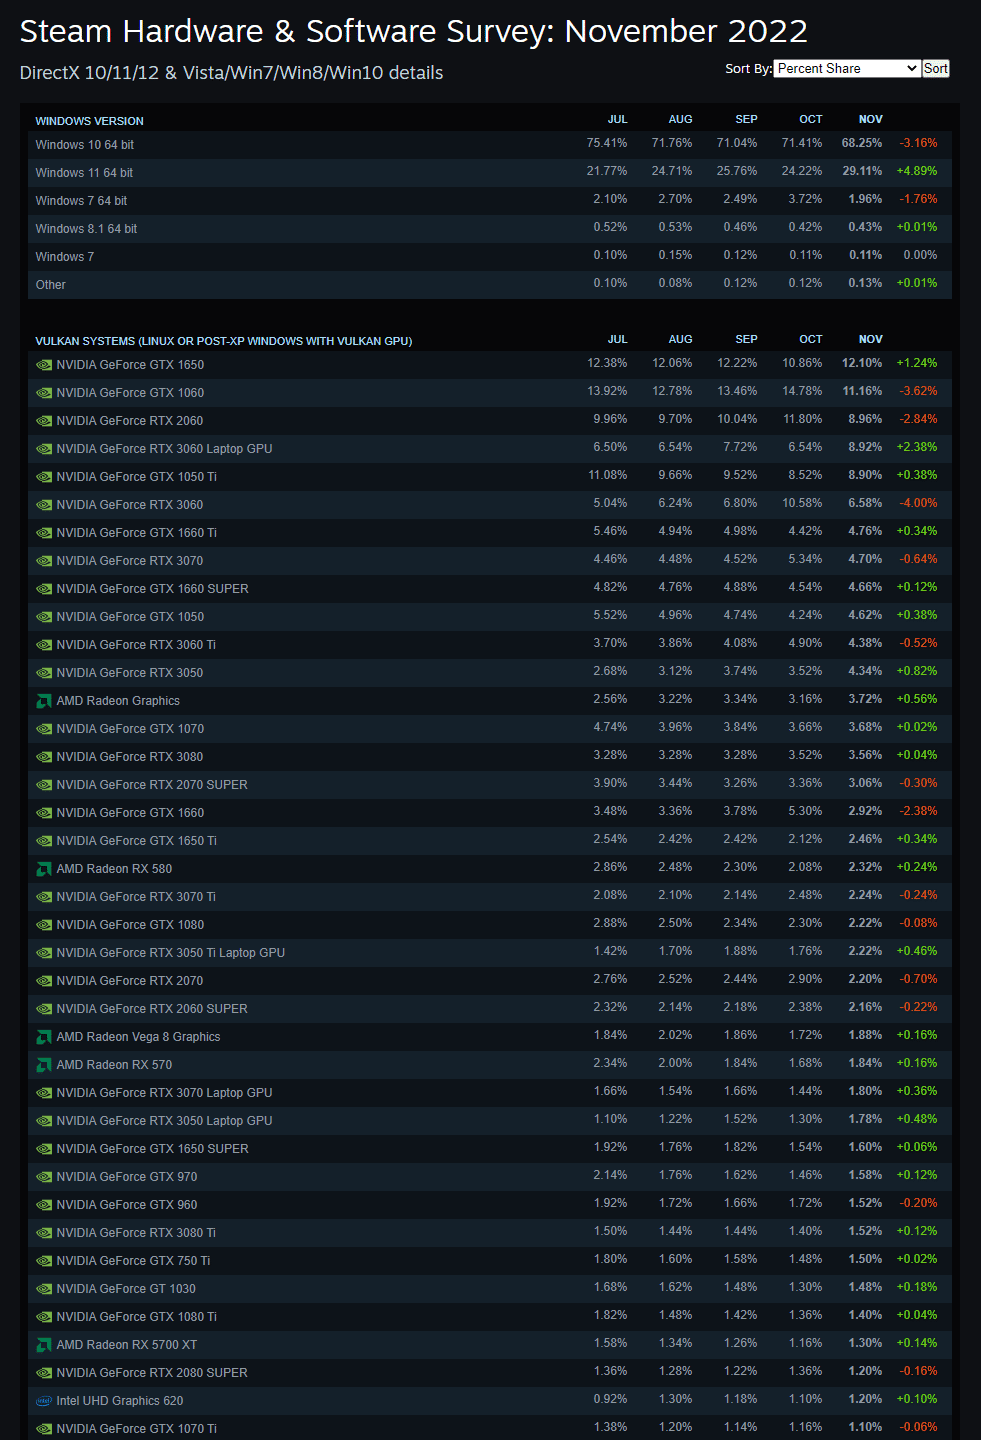This screenshot has width=981, height=1440.
Task: Click the DirectX 10/11/12 details subtitle
Action: point(232,73)
